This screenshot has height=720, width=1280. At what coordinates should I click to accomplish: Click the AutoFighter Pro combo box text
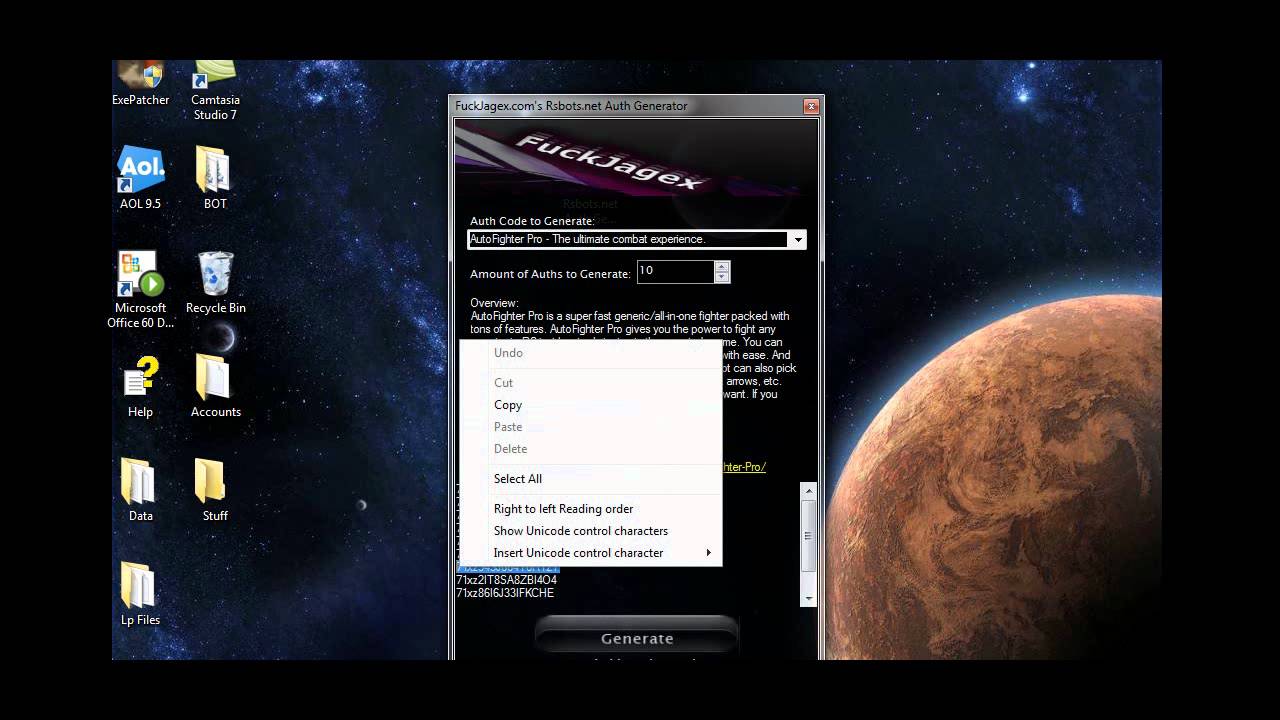pos(628,240)
